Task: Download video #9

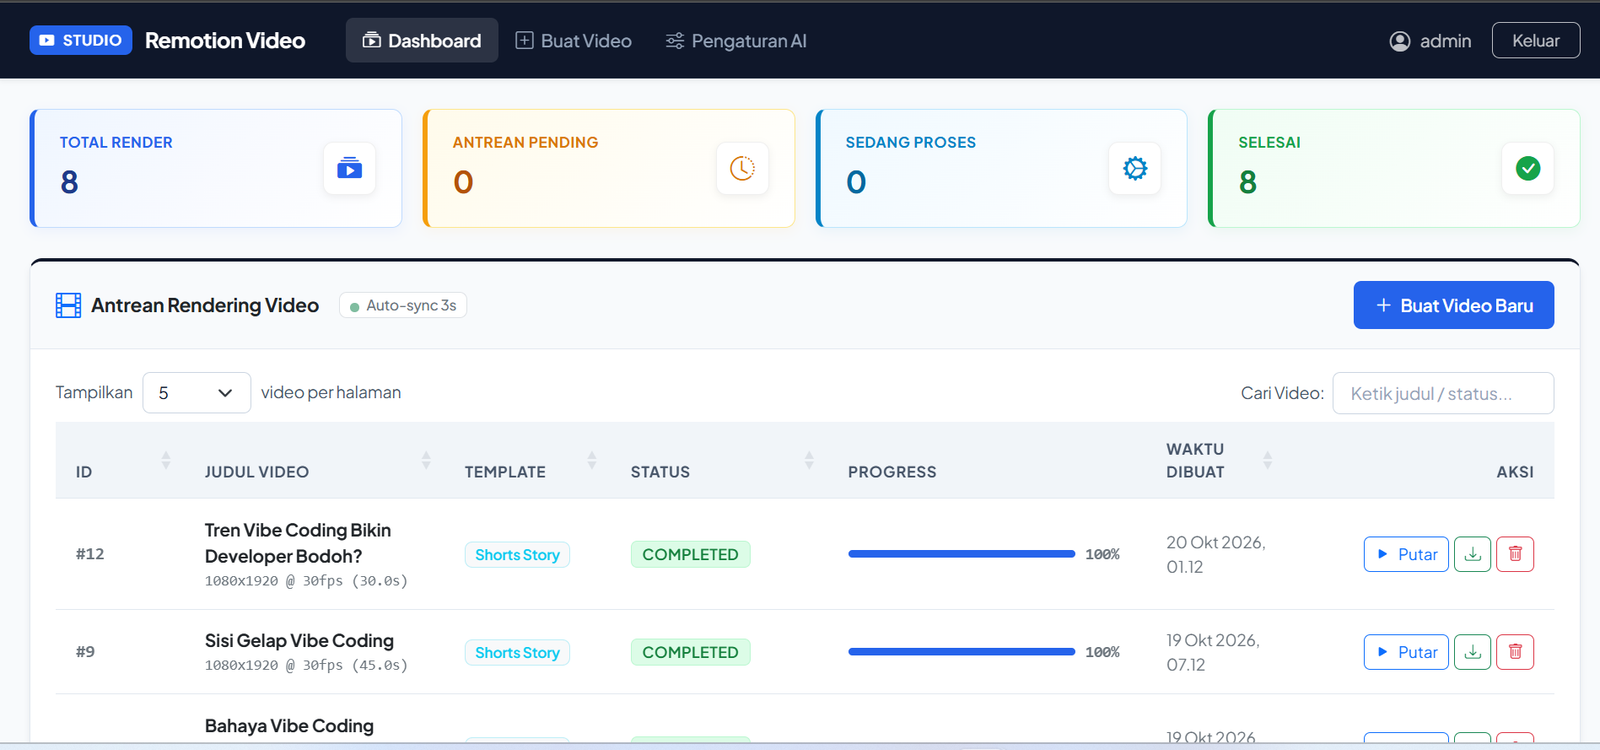Action: tap(1472, 652)
